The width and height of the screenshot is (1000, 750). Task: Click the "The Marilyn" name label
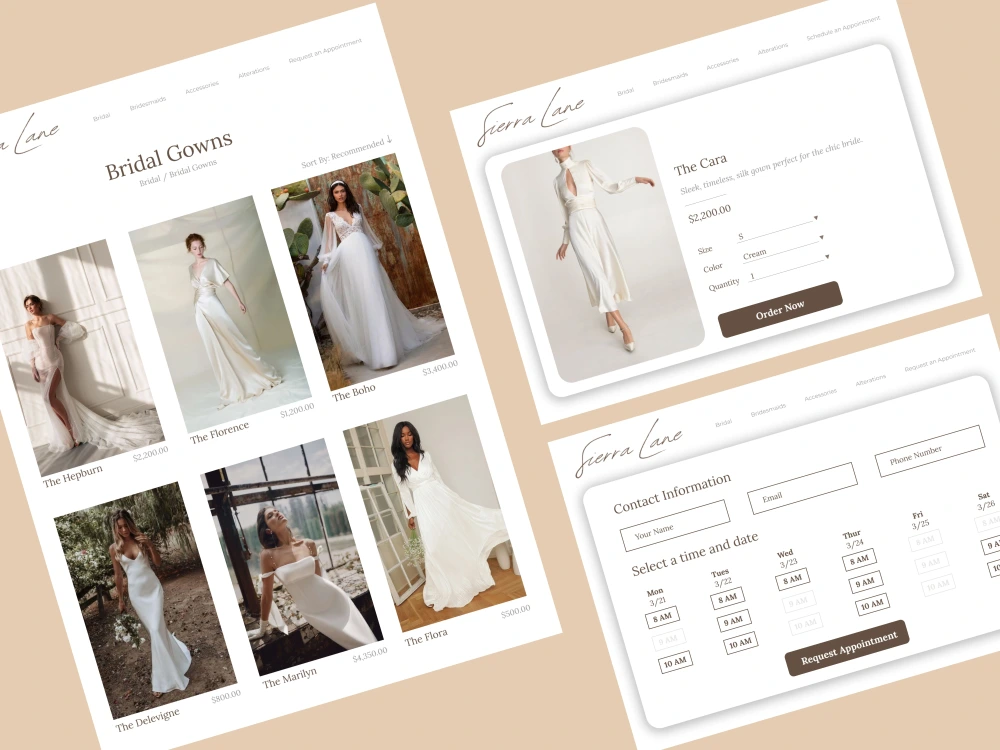coord(290,677)
